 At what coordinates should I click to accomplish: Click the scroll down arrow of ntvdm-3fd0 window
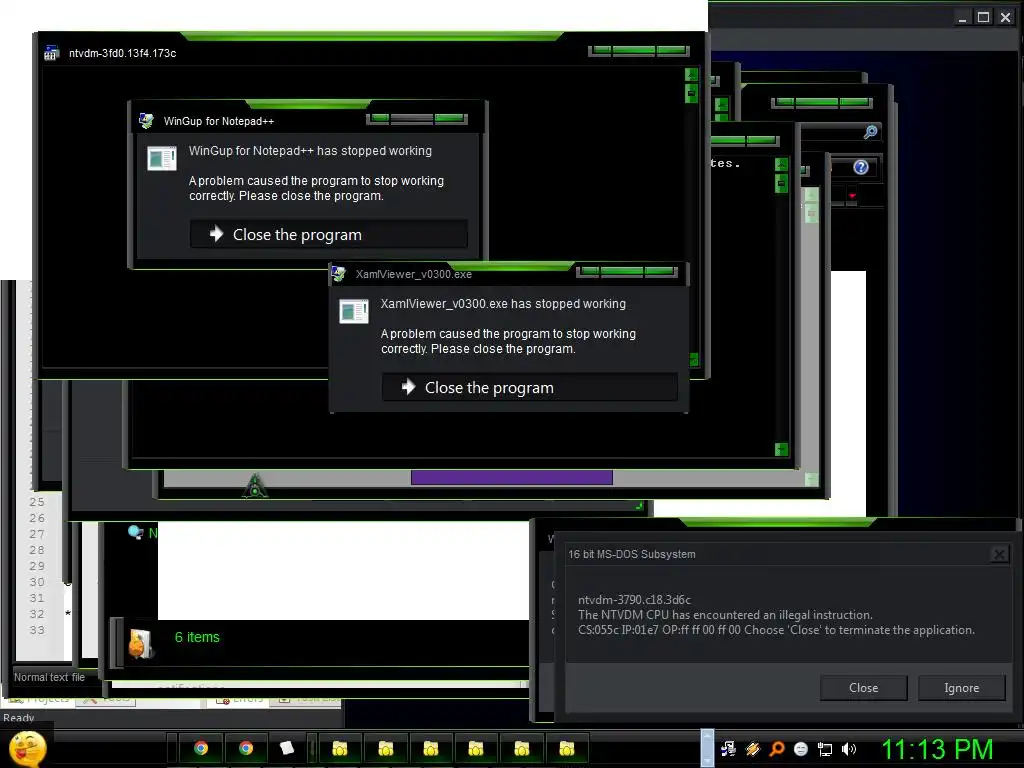(x=693, y=359)
